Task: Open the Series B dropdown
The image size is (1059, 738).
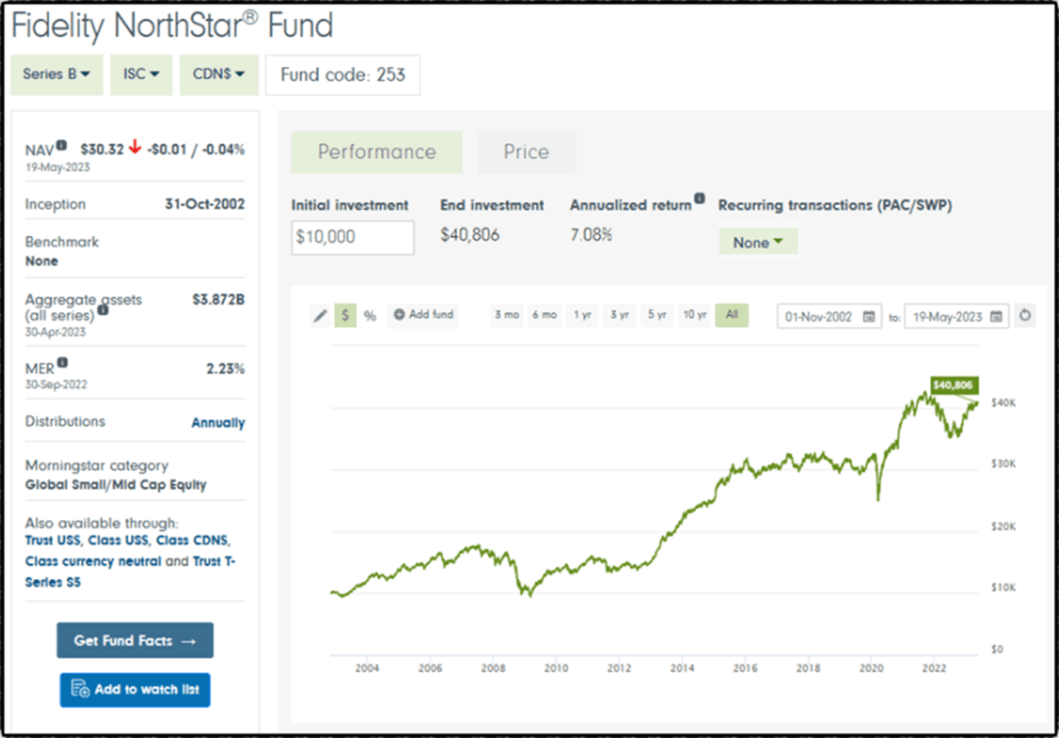Action: click(x=57, y=74)
